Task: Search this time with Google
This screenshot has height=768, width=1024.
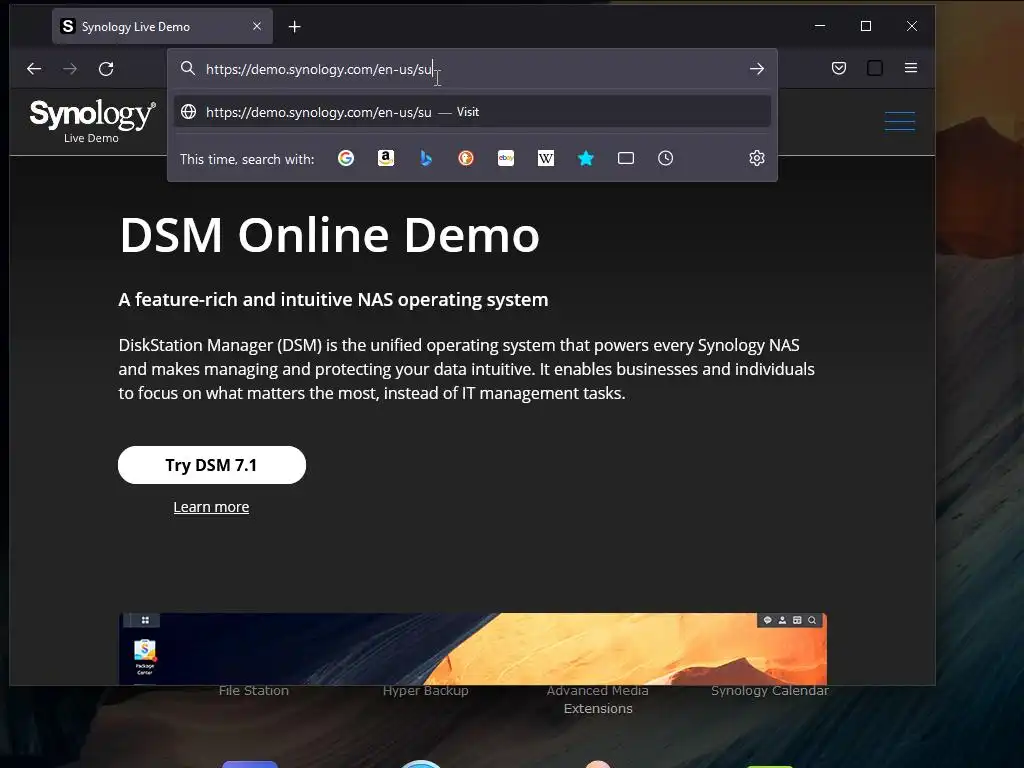Action: tap(346, 158)
